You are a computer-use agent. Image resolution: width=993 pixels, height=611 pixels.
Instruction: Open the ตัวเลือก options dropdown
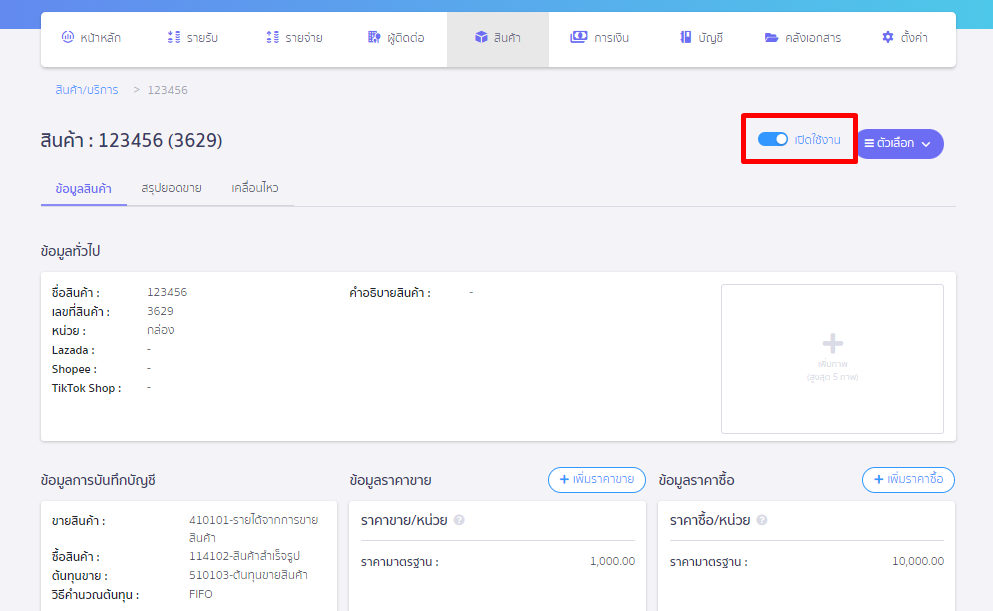coord(900,144)
